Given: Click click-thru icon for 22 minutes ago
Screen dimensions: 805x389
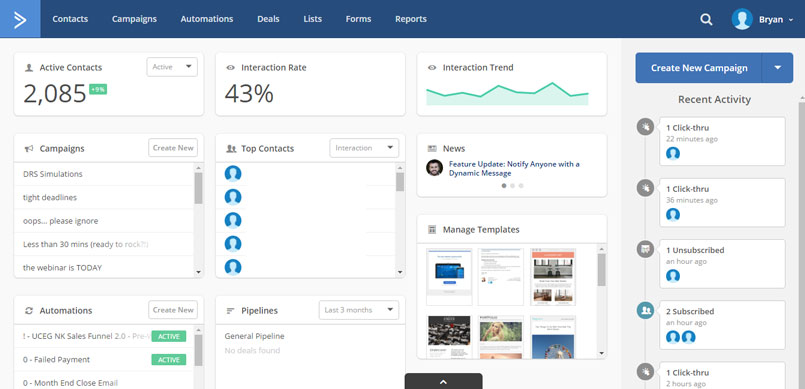Looking at the screenshot, I should (x=645, y=126).
